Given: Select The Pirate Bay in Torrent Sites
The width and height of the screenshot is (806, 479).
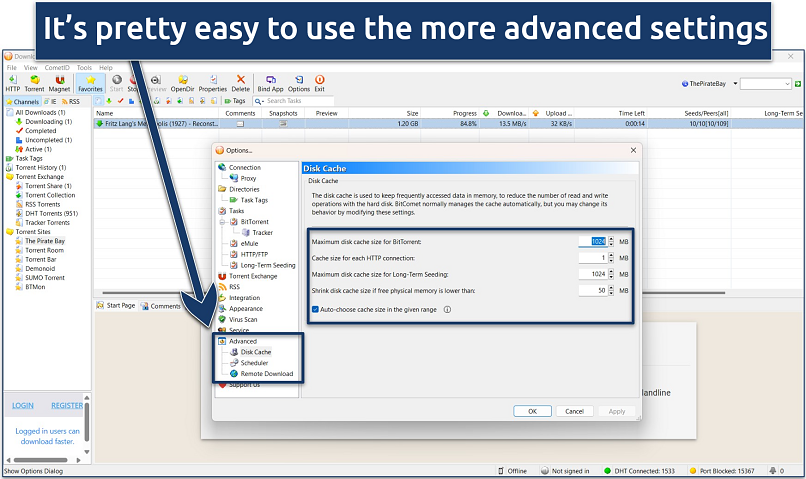Looking at the screenshot, I should [45, 241].
